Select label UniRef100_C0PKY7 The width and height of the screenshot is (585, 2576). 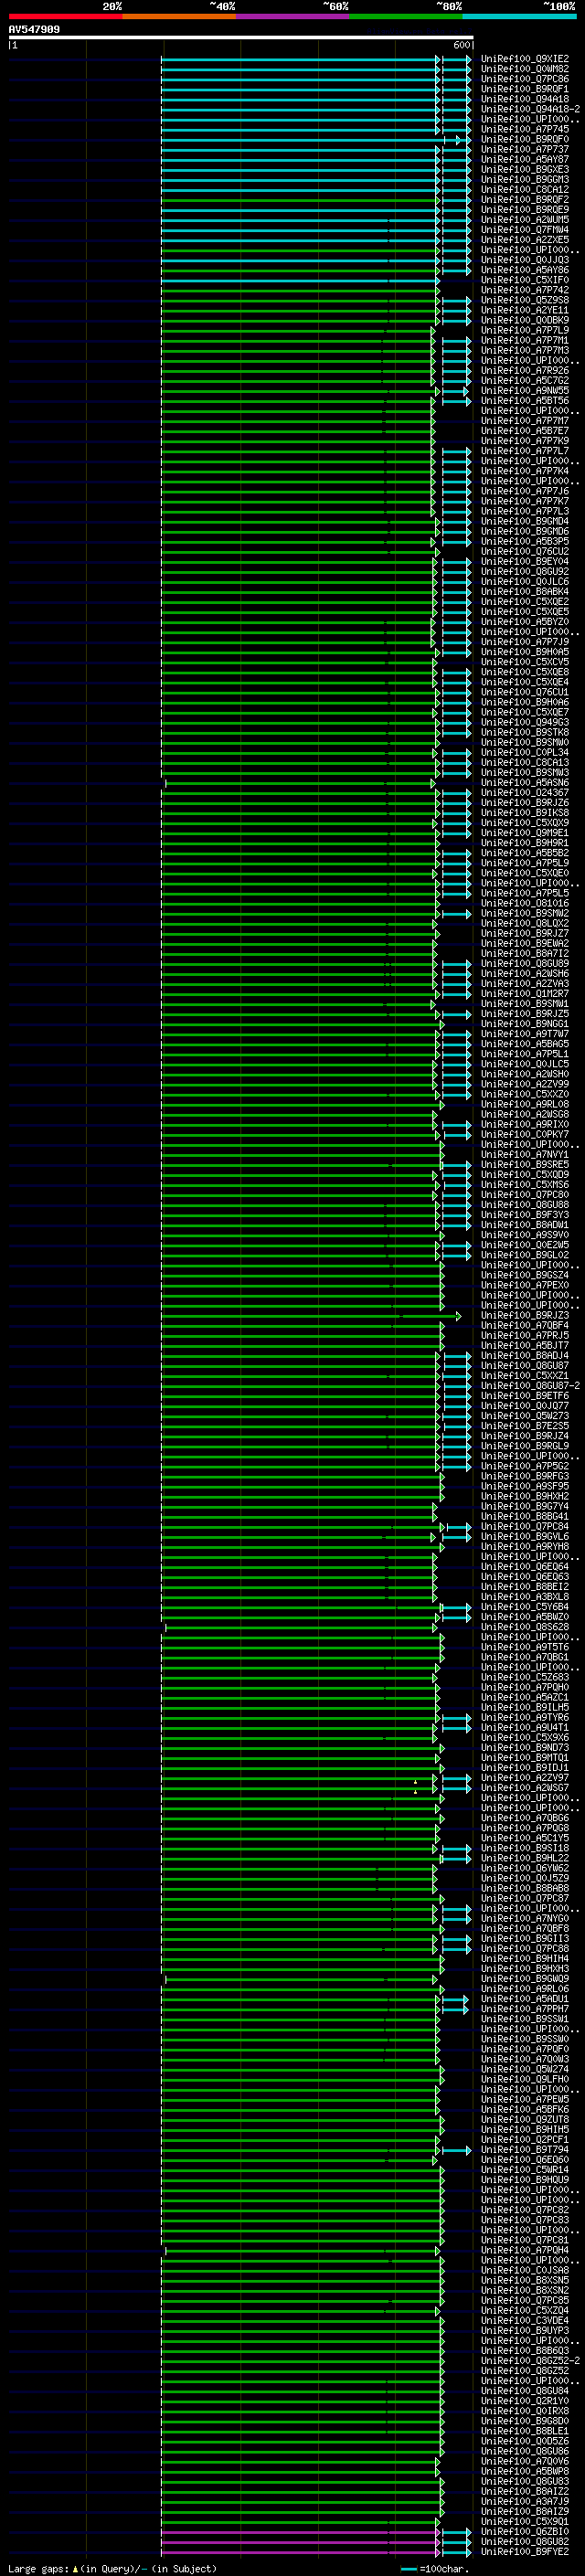pyautogui.click(x=525, y=1134)
